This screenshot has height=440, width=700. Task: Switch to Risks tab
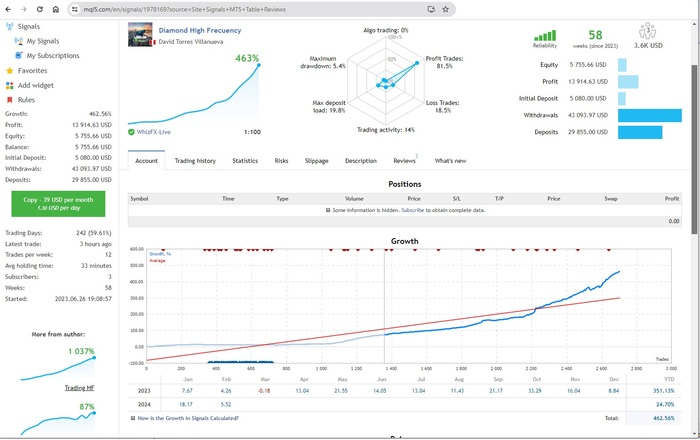(281, 161)
